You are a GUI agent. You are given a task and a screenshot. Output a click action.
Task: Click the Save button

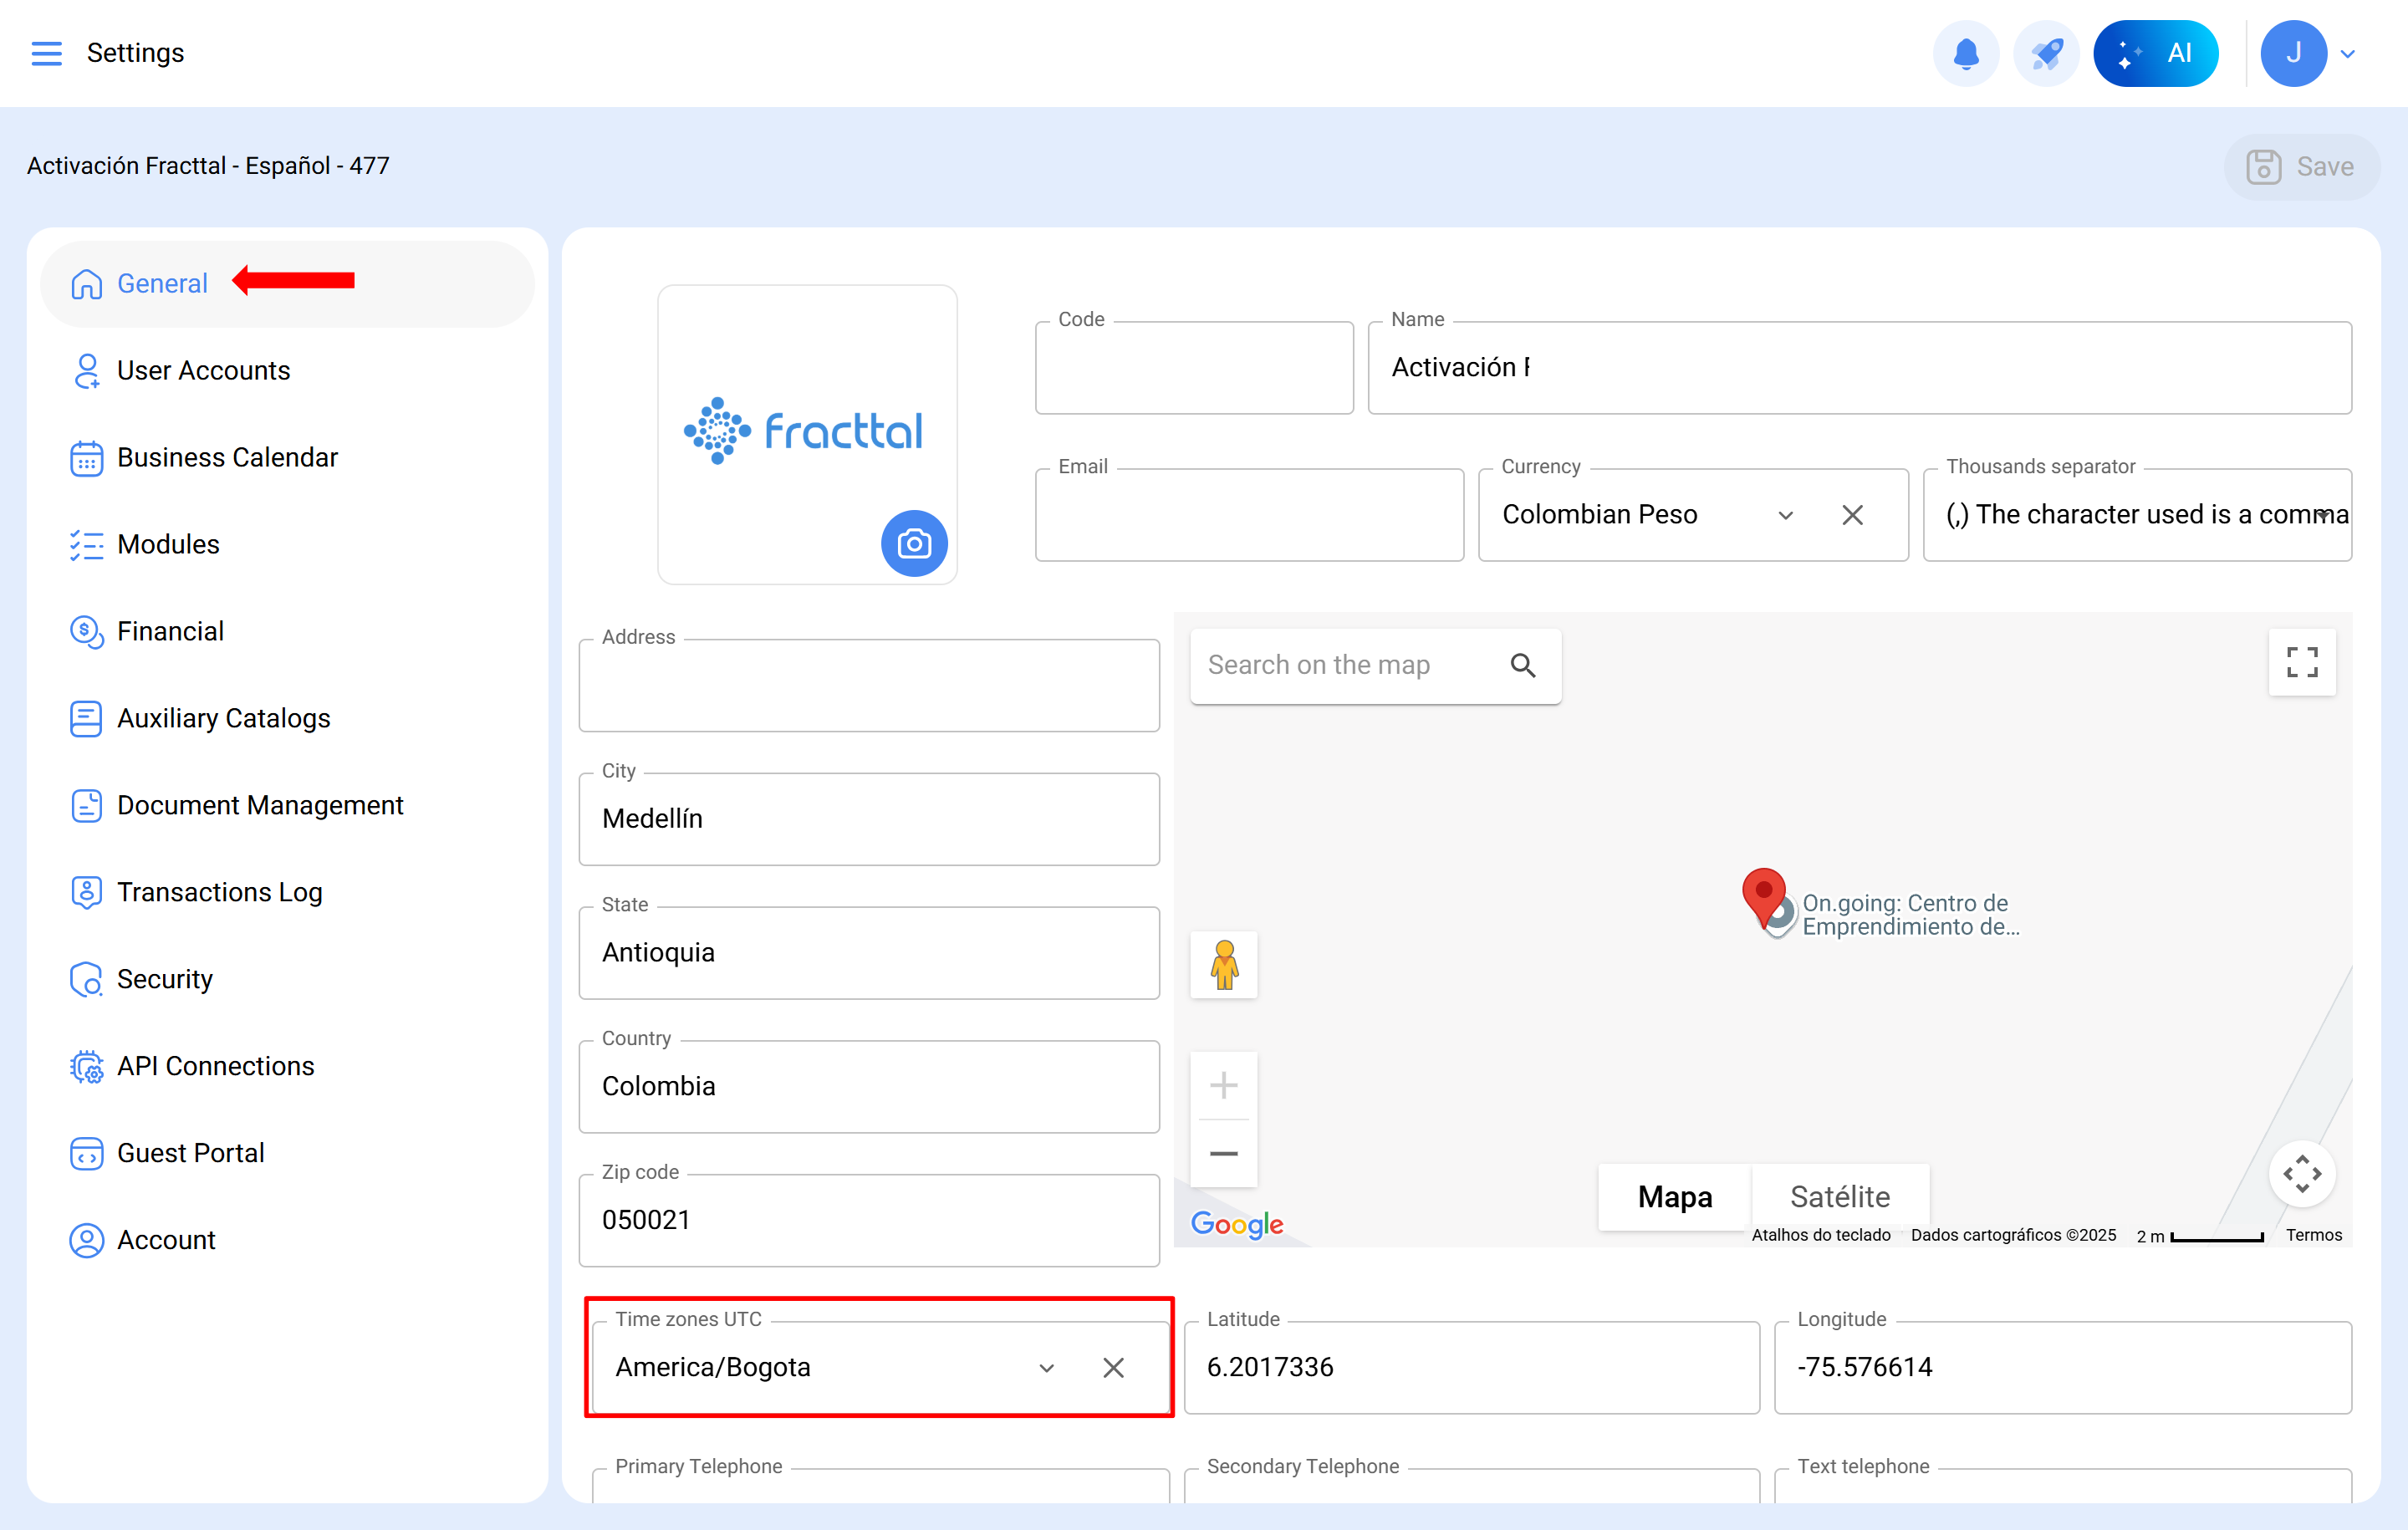click(2301, 166)
